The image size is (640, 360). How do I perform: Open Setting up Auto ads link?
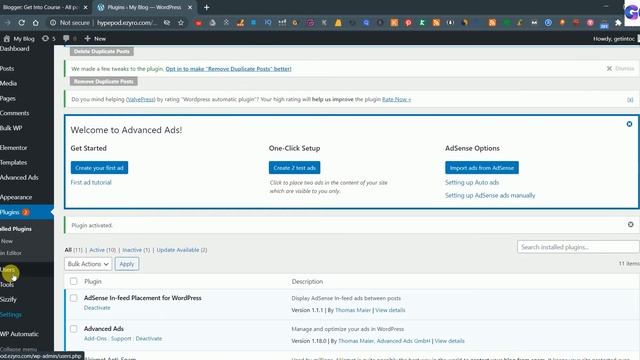pyautogui.click(x=472, y=182)
